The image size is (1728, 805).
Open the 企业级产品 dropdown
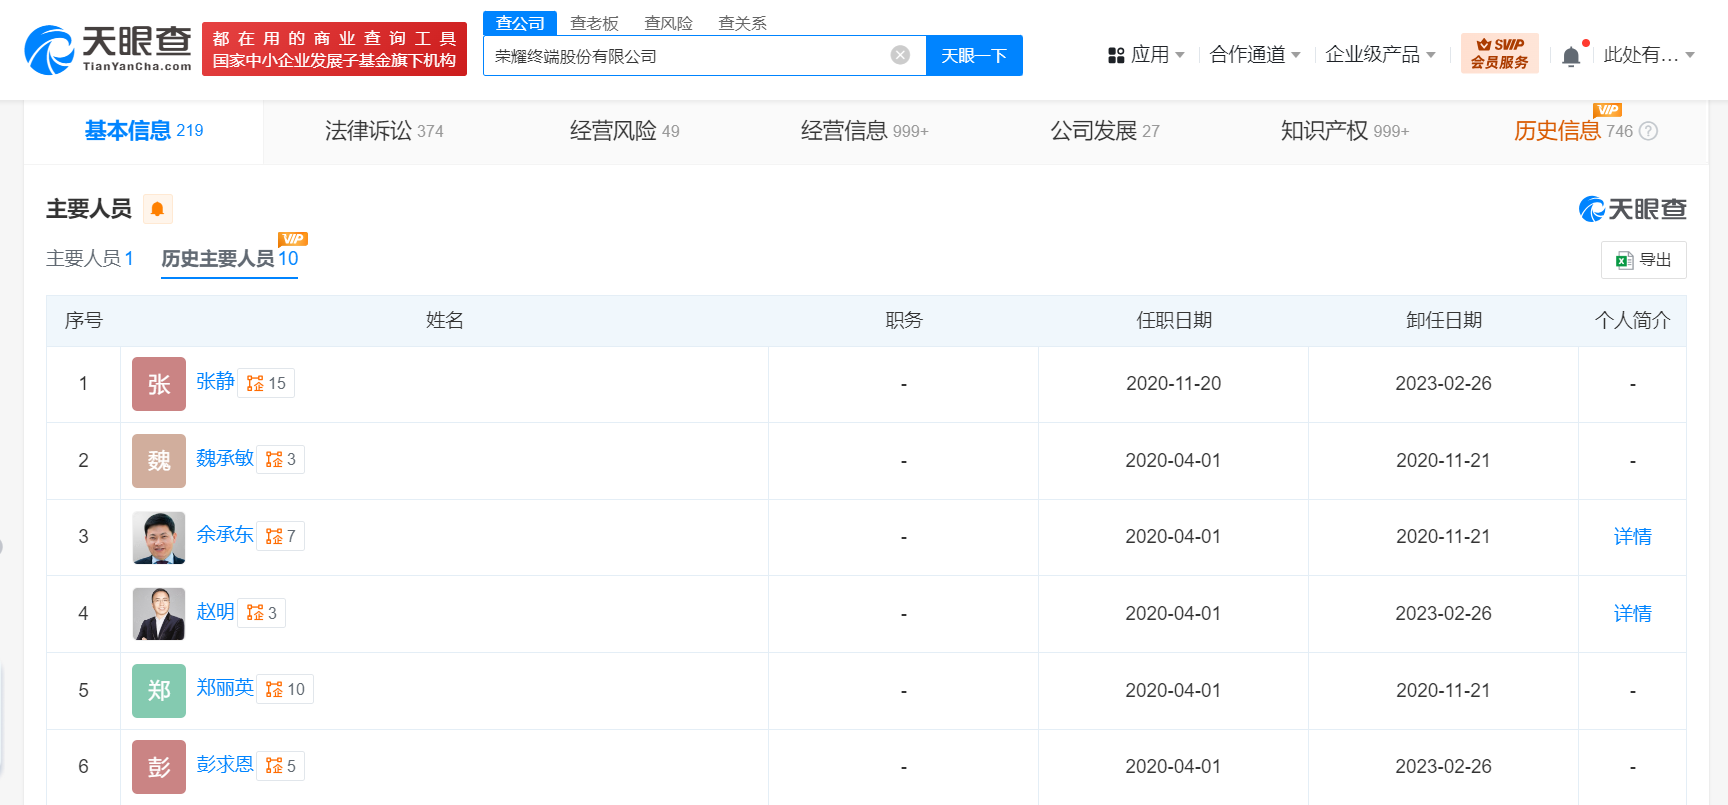click(x=1379, y=55)
